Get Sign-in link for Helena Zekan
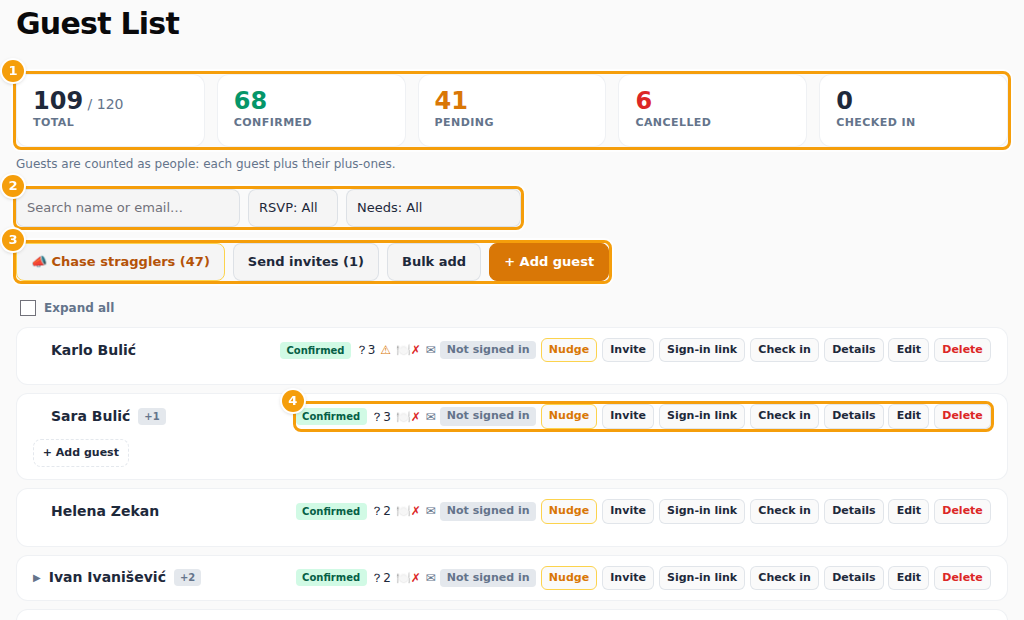The image size is (1024, 620). 702,511
